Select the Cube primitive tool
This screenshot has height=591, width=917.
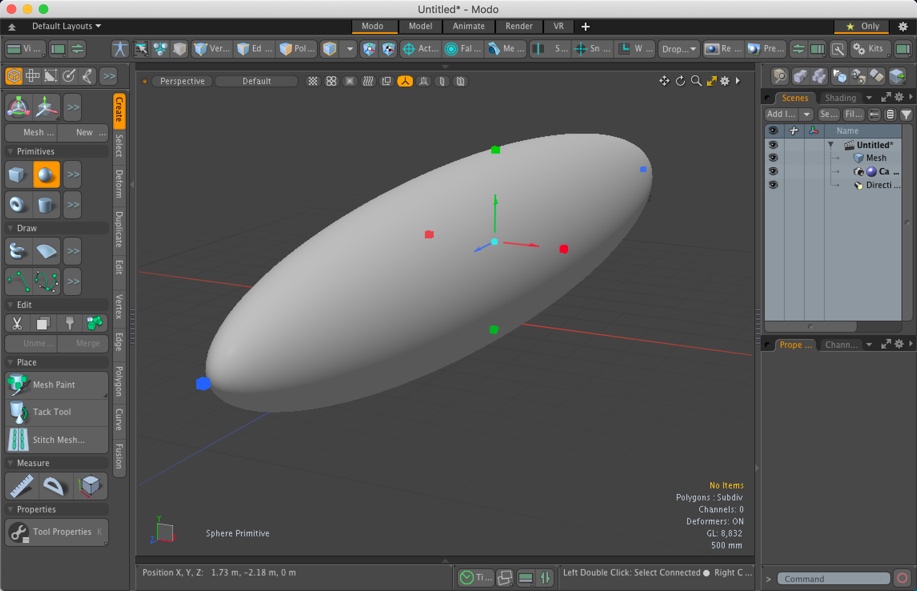click(x=17, y=174)
